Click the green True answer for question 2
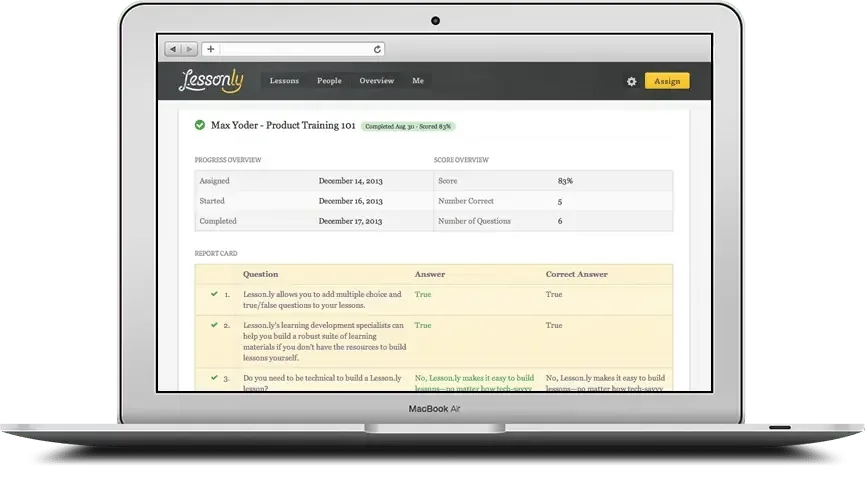The height and width of the screenshot is (478, 865). [423, 325]
